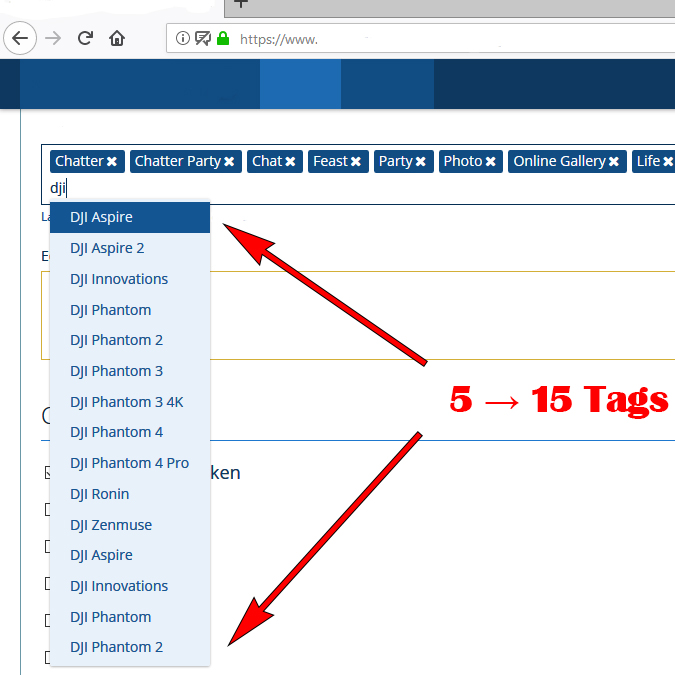The height and width of the screenshot is (675, 675).
Task: Select DJI Phantom 3 4K suggestion
Action: (130, 402)
